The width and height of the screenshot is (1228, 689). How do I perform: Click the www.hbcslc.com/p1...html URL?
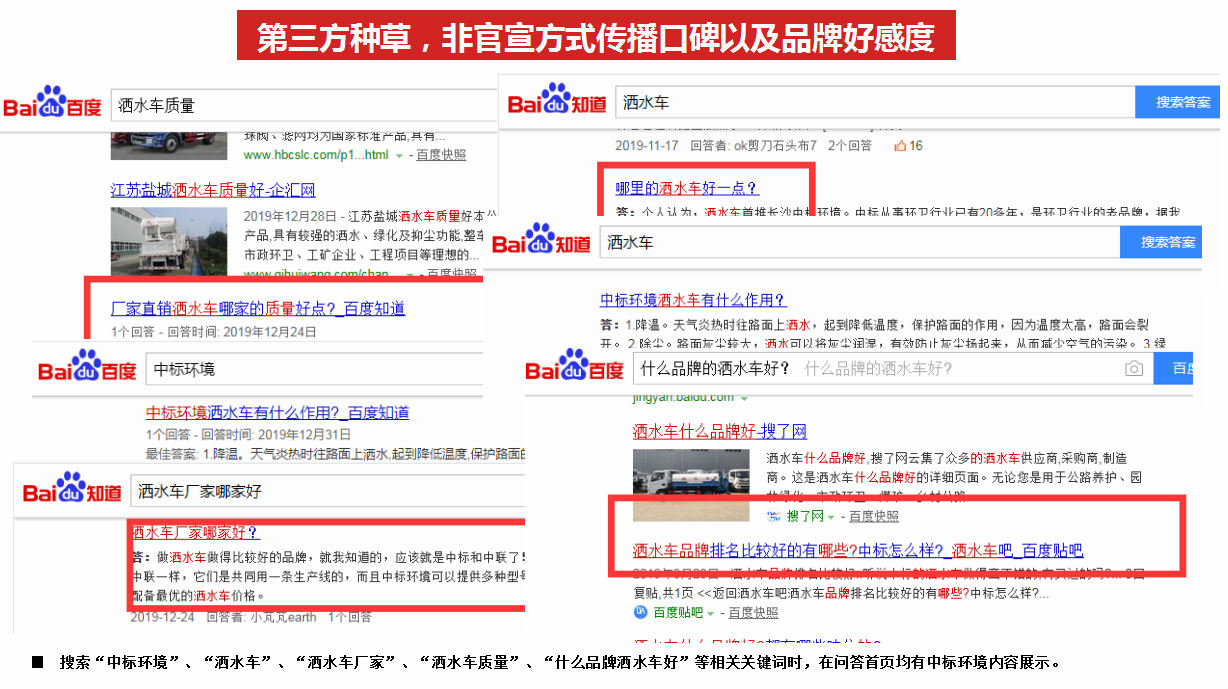click(x=316, y=155)
